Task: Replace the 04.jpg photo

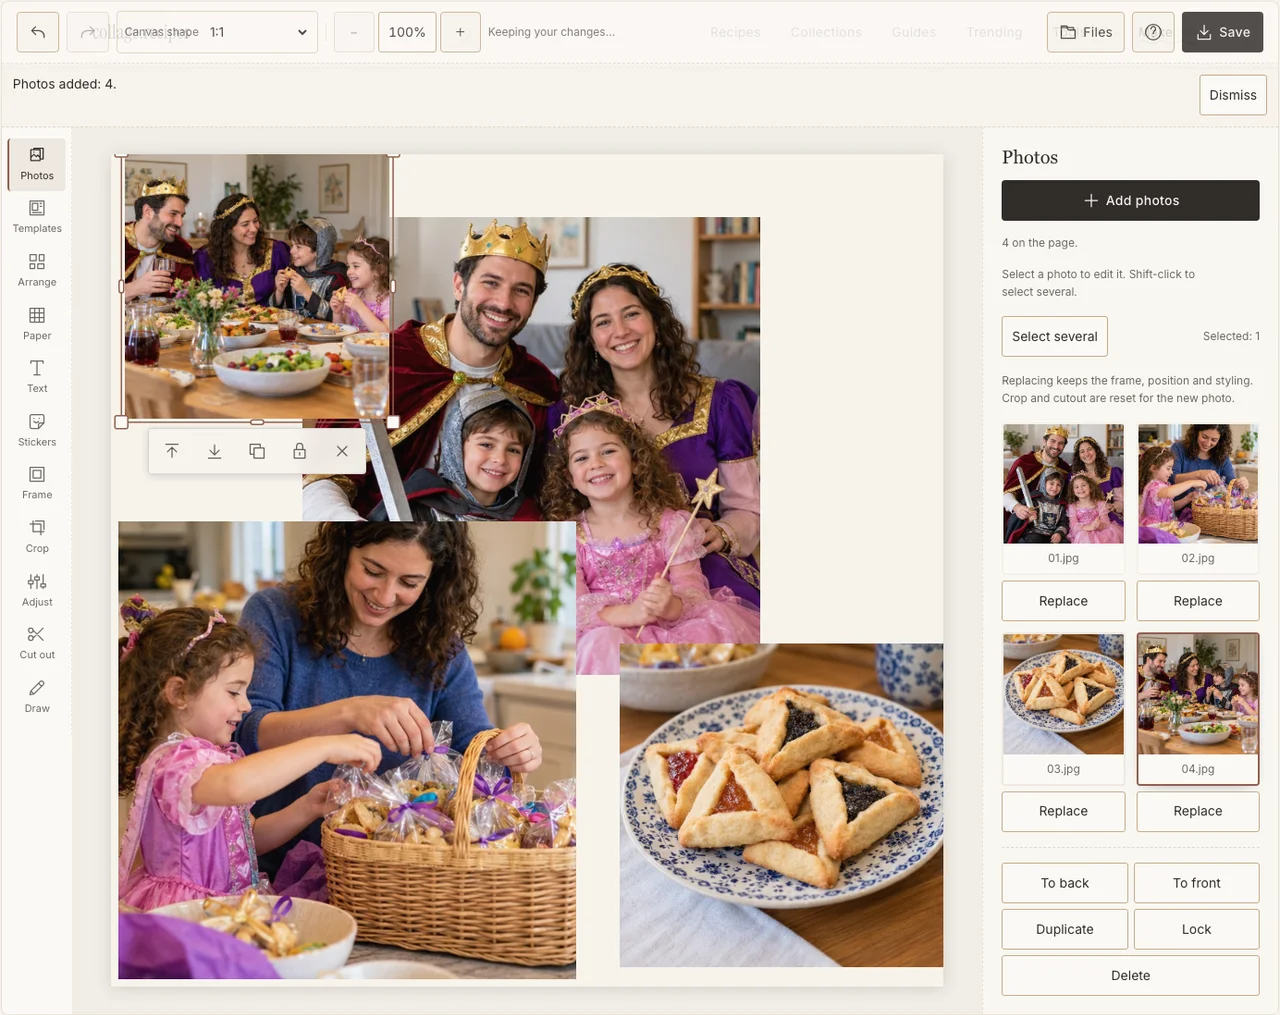Action: click(1198, 811)
